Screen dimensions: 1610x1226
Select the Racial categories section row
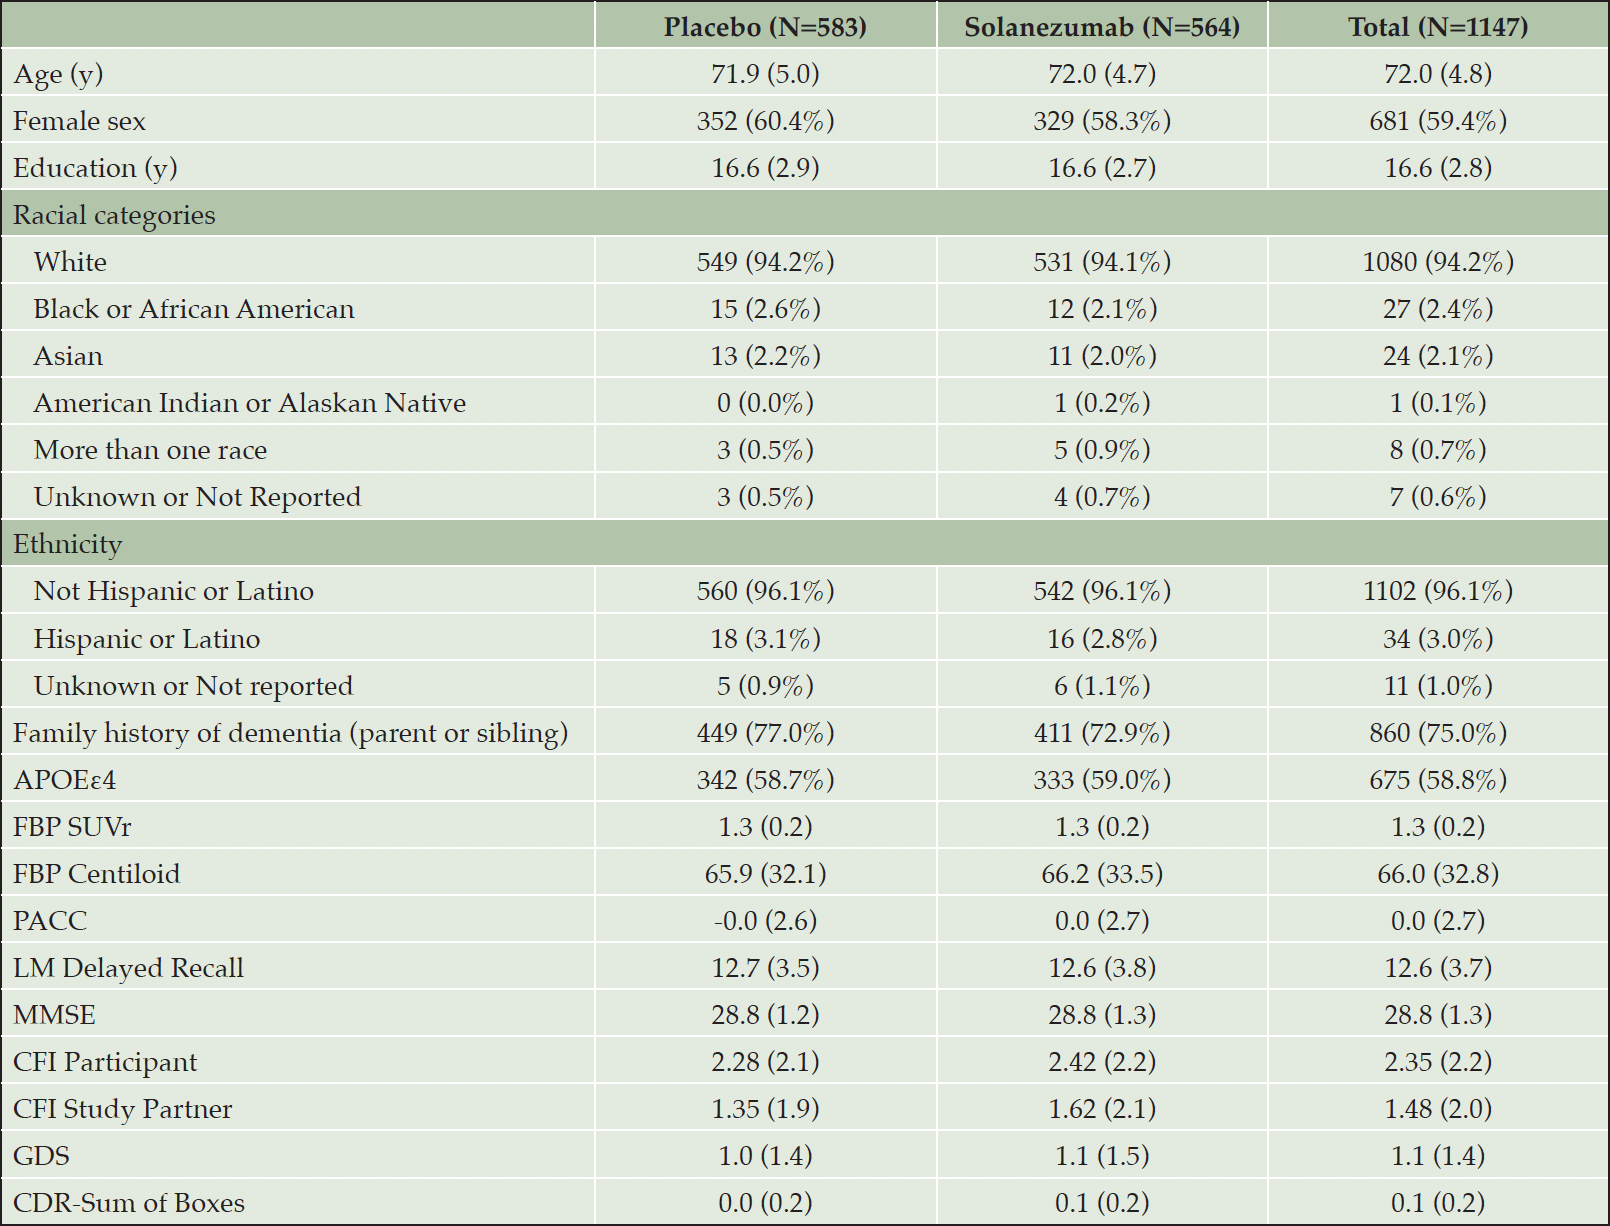[x=805, y=214]
